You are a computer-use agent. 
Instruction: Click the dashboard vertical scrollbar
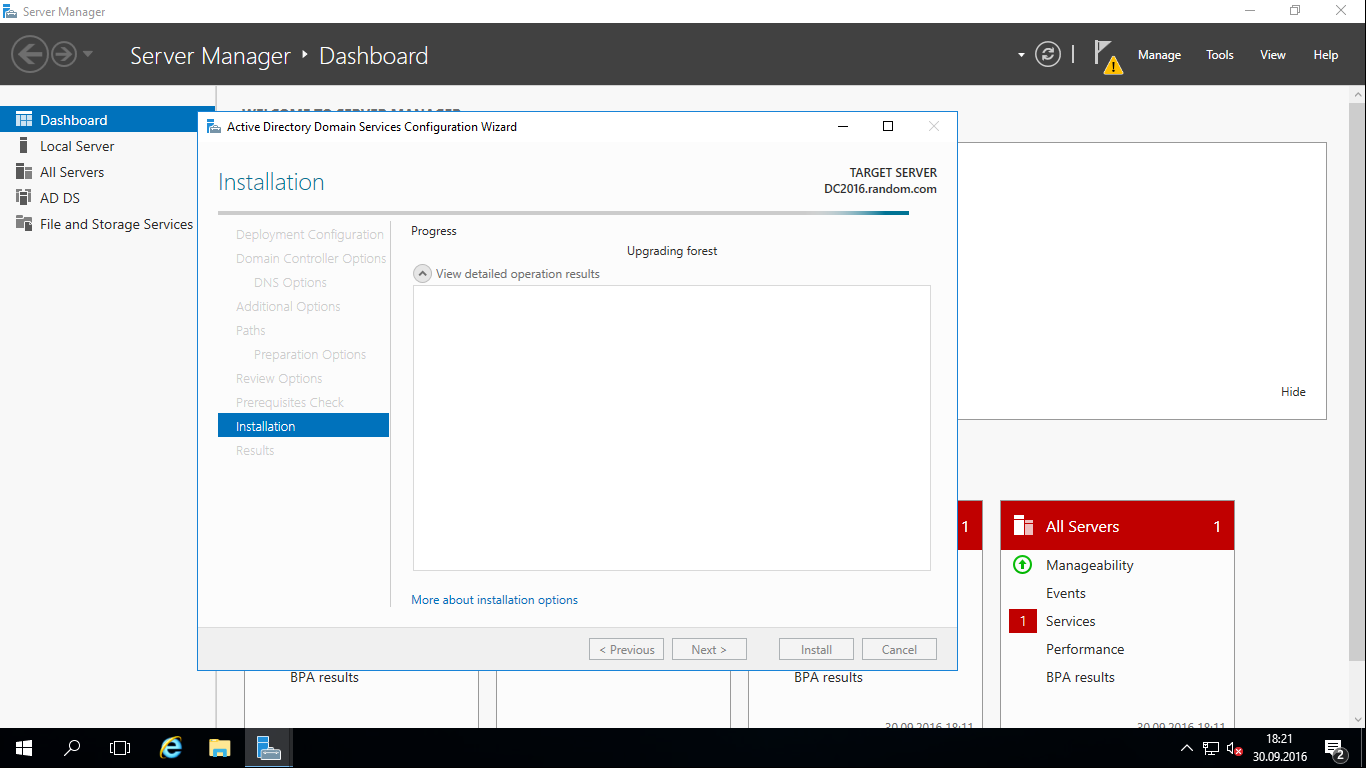1357,380
